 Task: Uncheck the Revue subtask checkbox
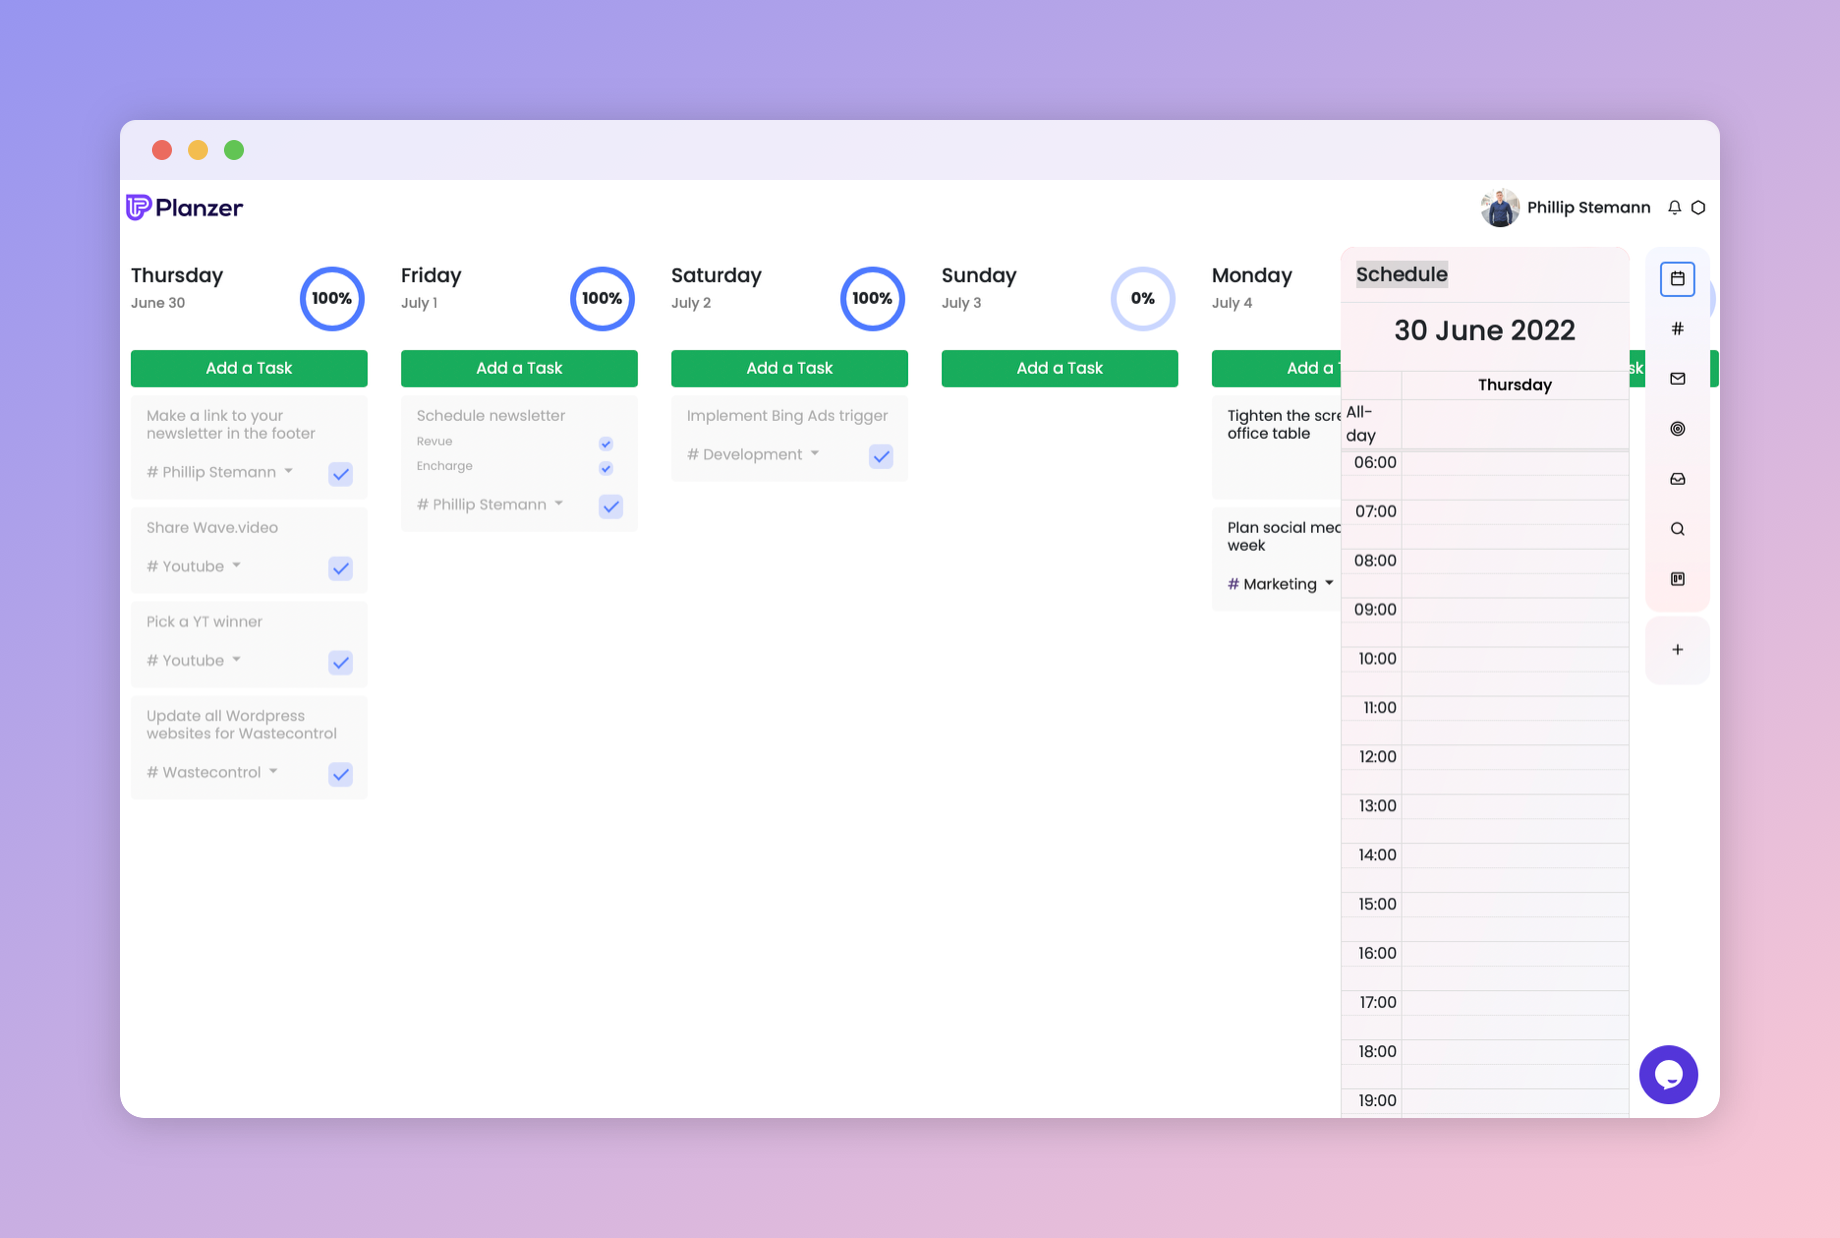[x=606, y=443]
